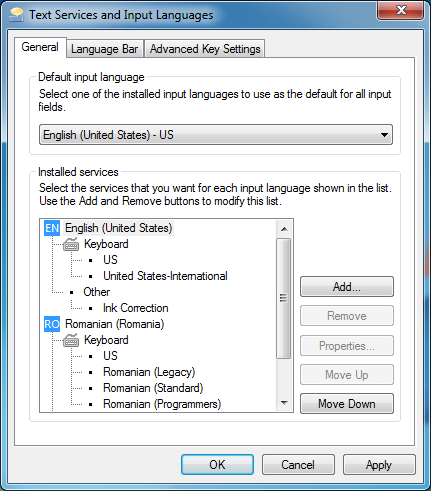This screenshot has width=431, height=491.
Task: Click the RO language badge icon
Action: [x=52, y=324]
